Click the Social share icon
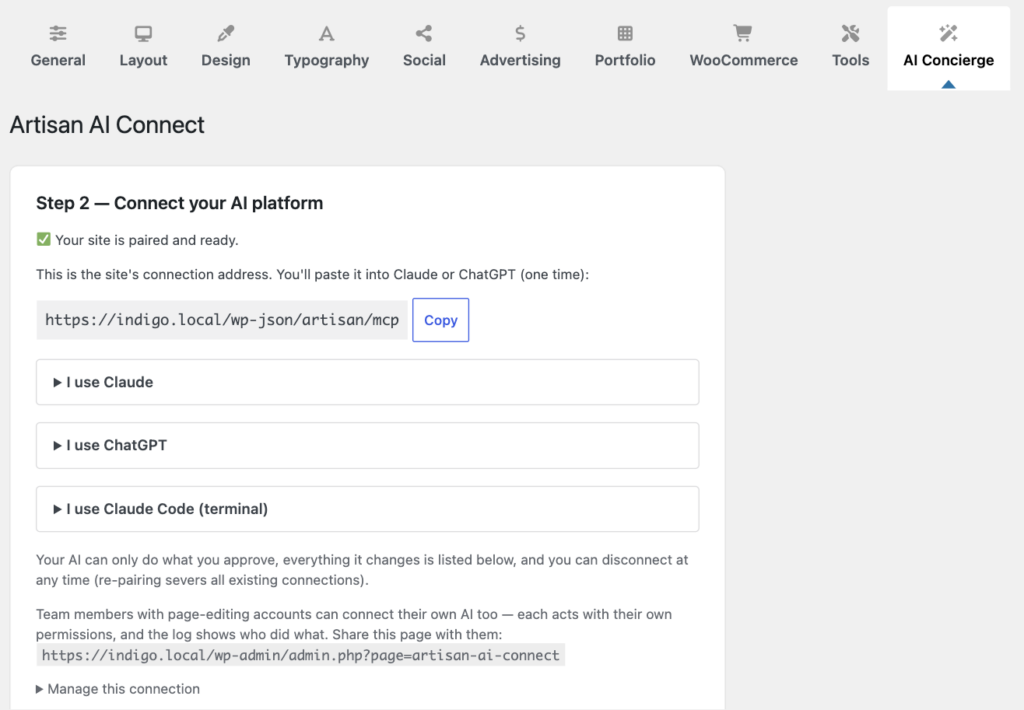The width and height of the screenshot is (1024, 710). [x=424, y=33]
